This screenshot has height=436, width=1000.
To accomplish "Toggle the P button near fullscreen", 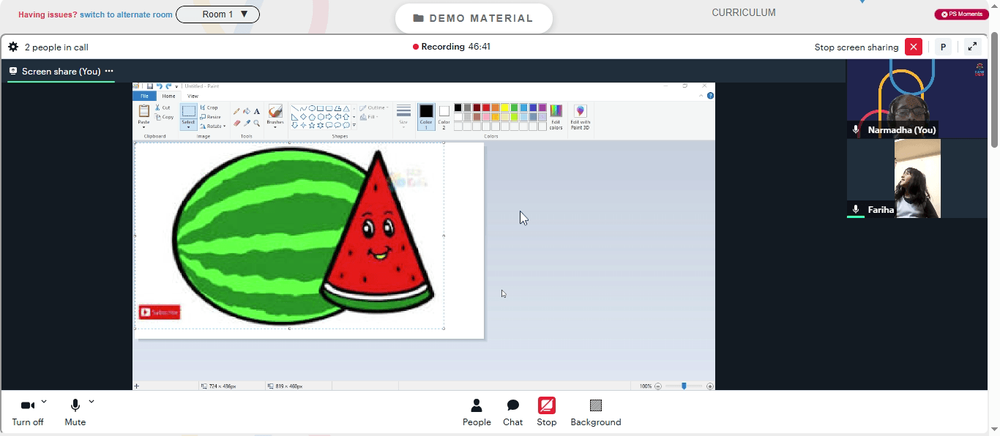I will (943, 47).
